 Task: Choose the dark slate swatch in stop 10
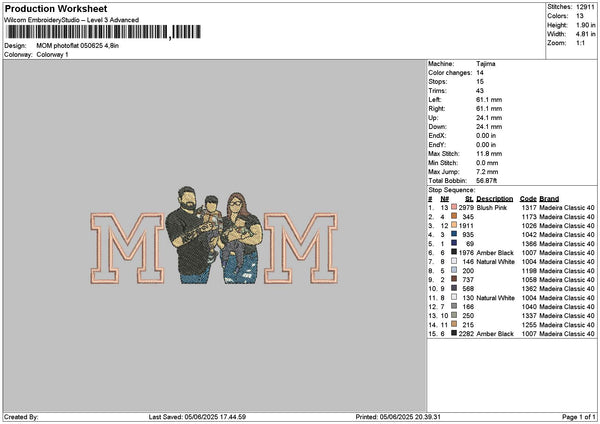(x=454, y=288)
